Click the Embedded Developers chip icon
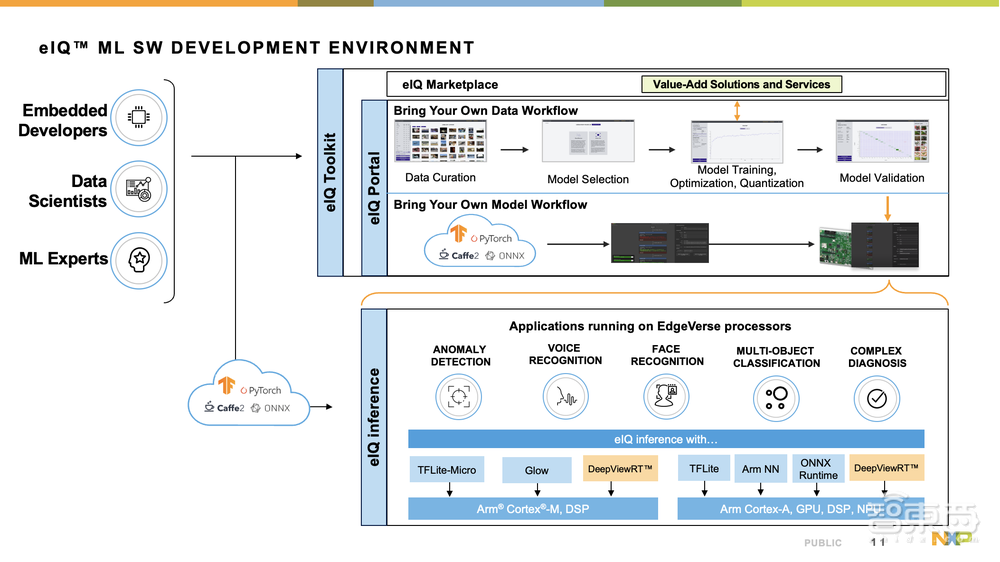Image resolution: width=1000 pixels, height=562 pixels. (x=139, y=119)
